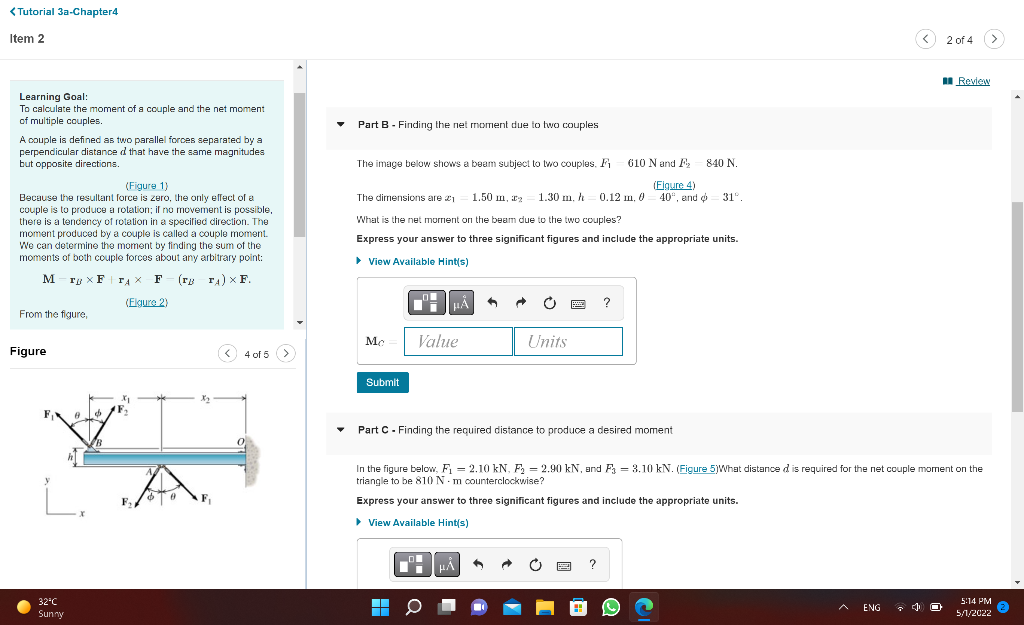Open taskbar Search
Viewport: 1024px width, 625px height.
tap(413, 607)
